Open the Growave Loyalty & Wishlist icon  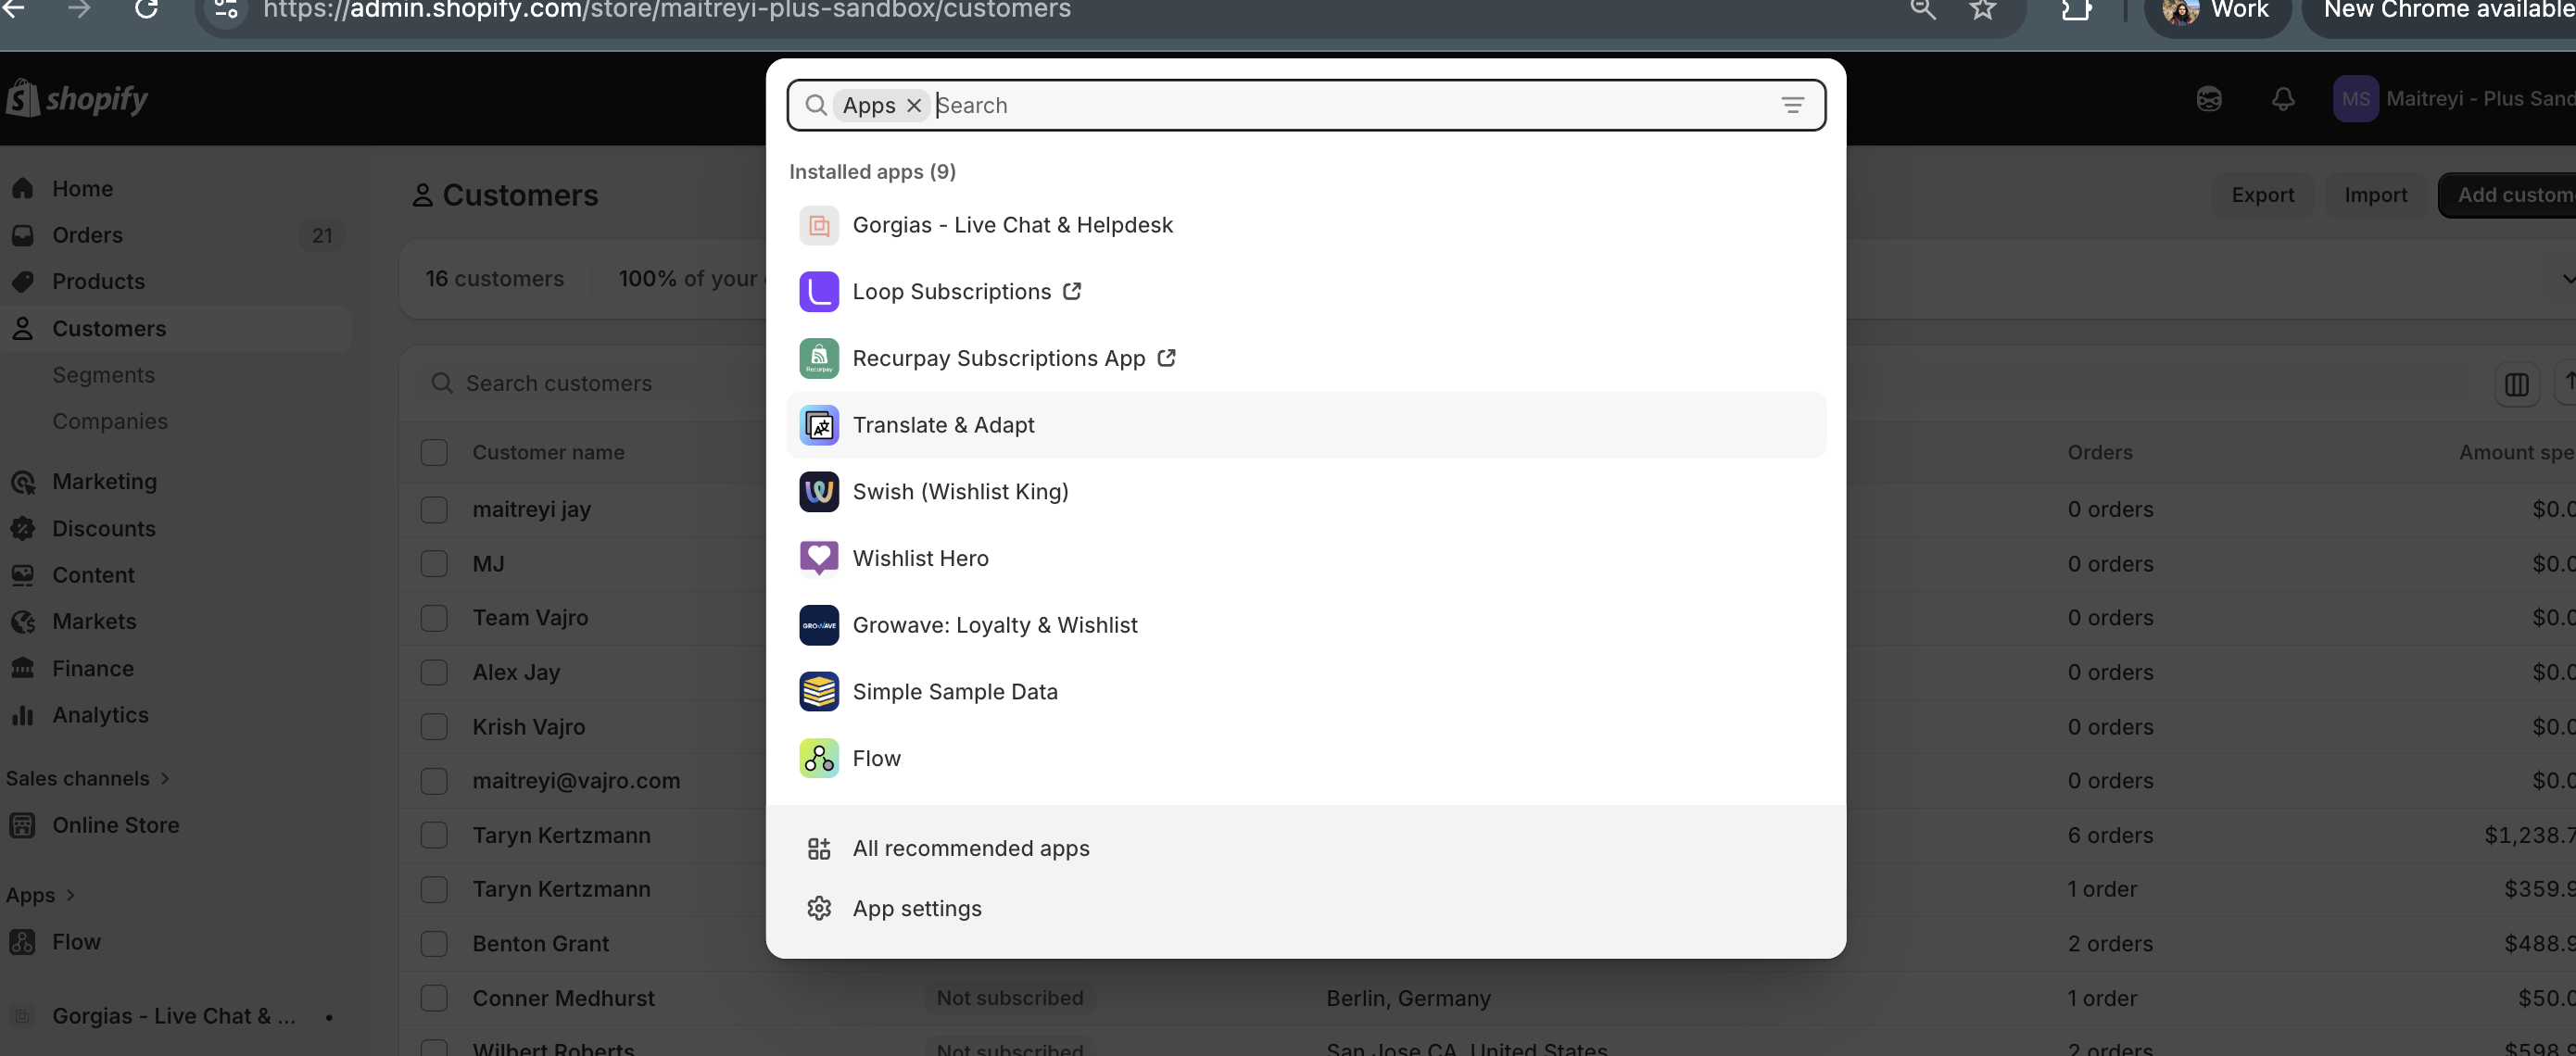(818, 625)
